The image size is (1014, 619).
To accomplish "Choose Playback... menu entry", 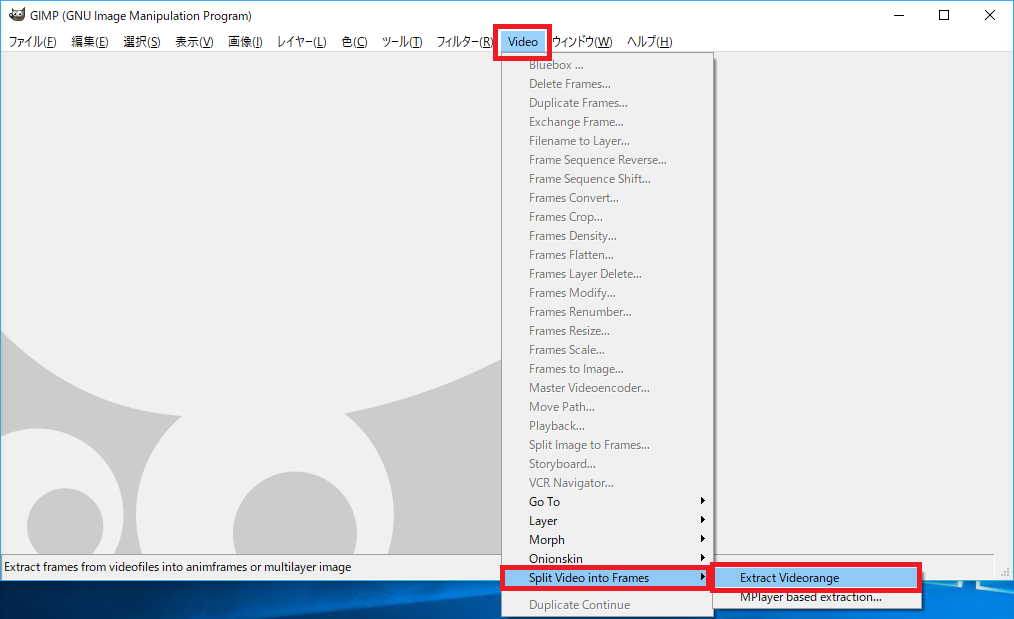I will 607,426.
